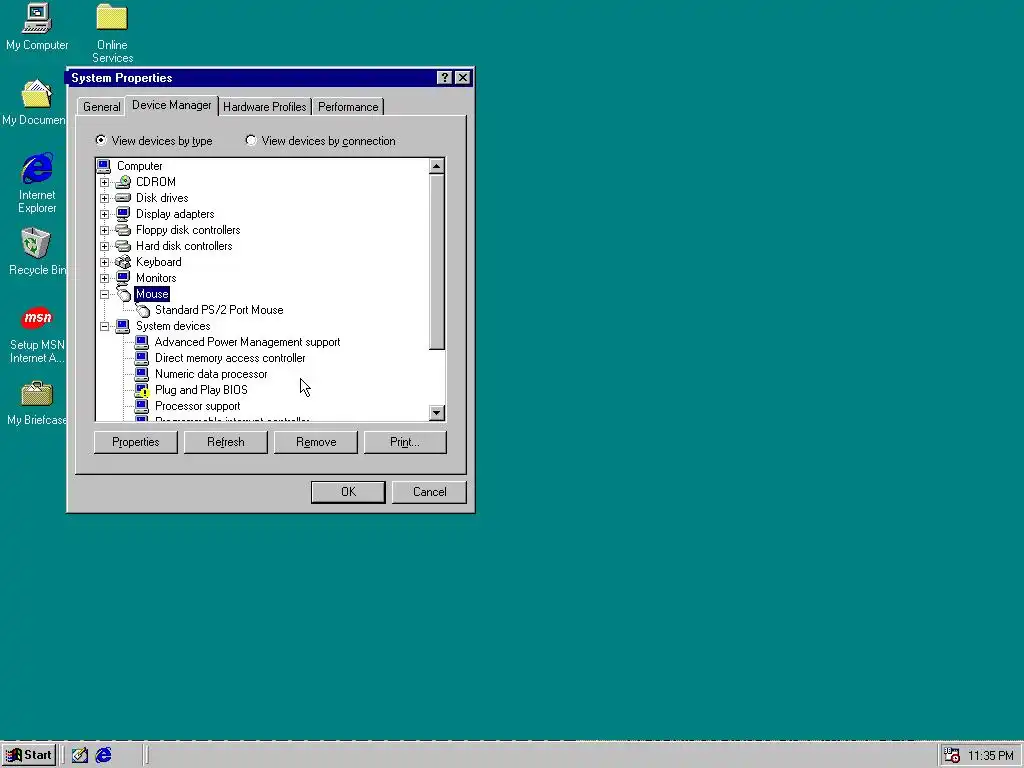Image resolution: width=1024 pixels, height=768 pixels.
Task: Click the Refresh button
Action: click(x=226, y=442)
